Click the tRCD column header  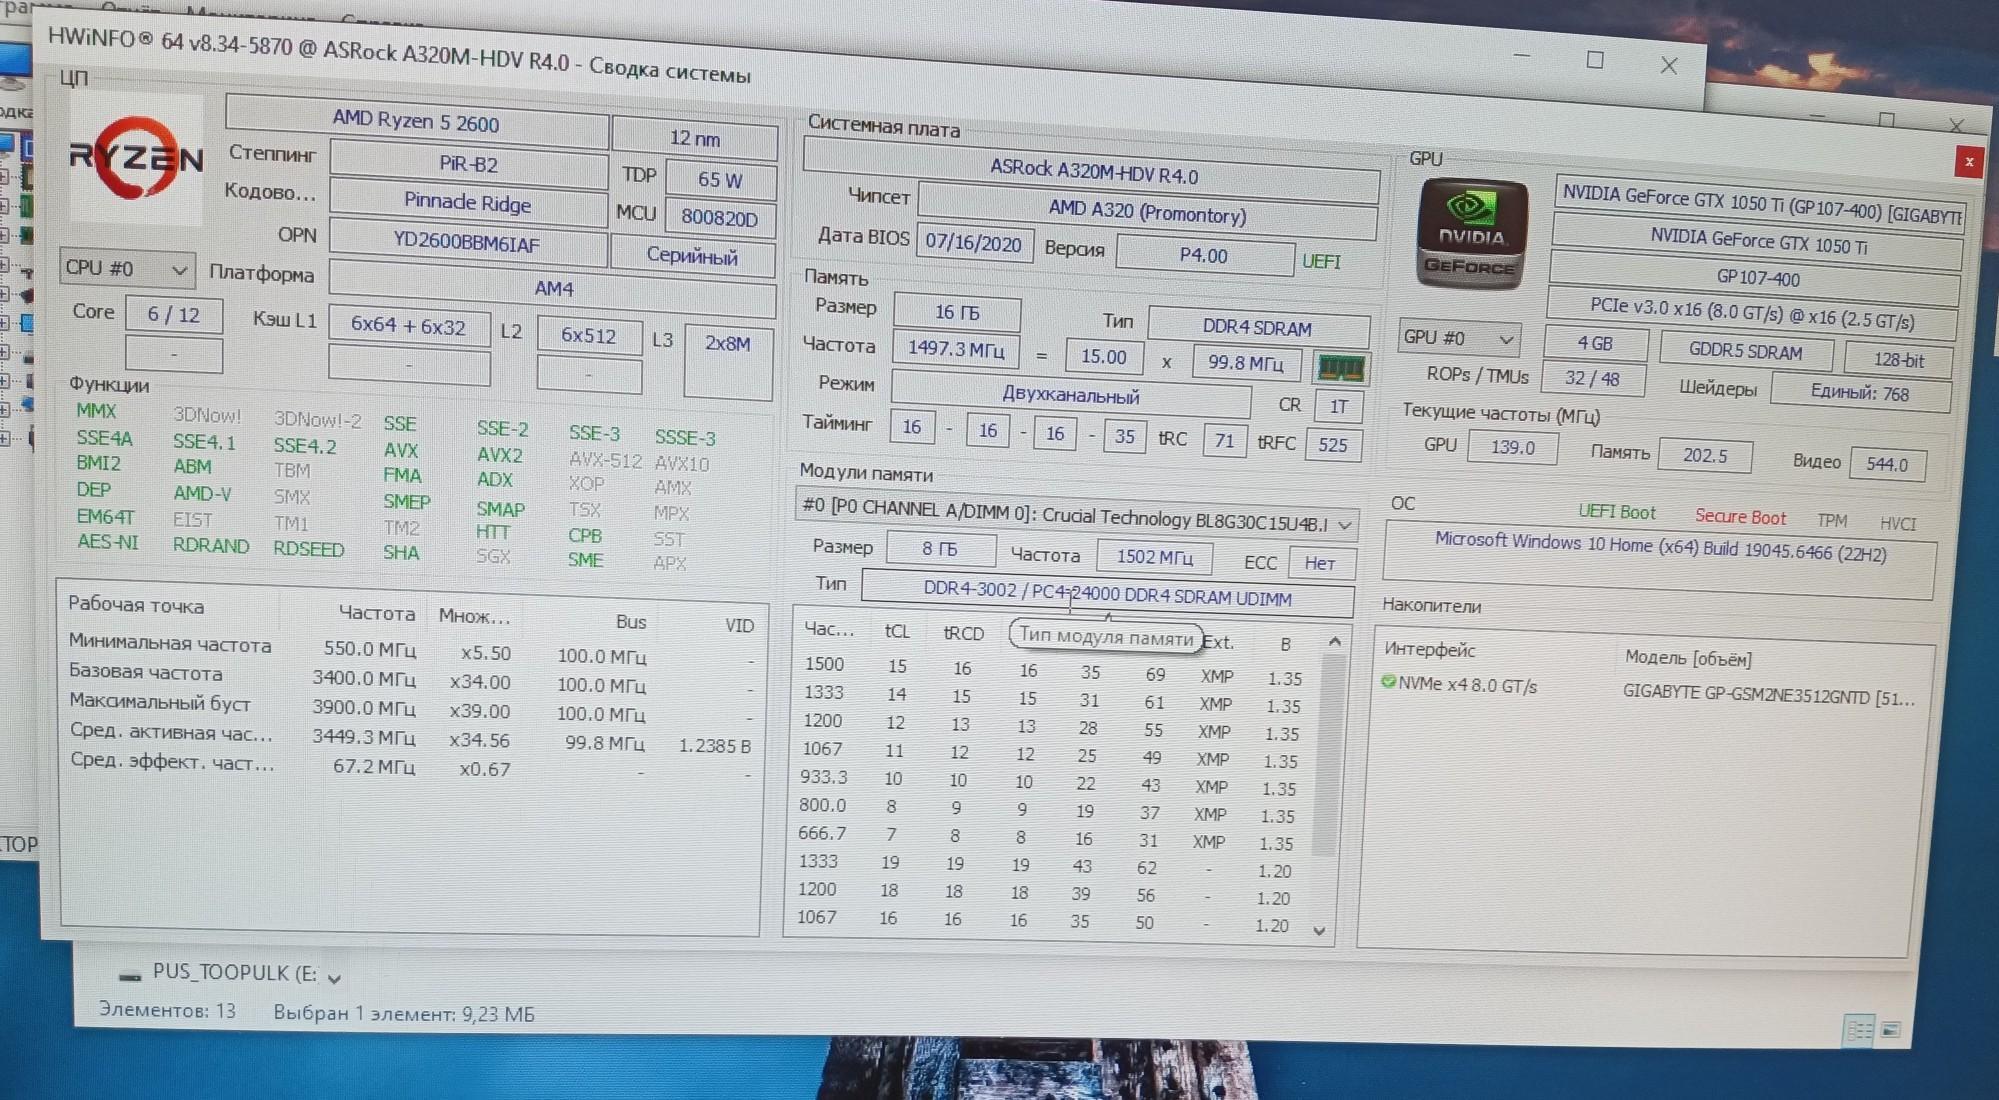[964, 634]
